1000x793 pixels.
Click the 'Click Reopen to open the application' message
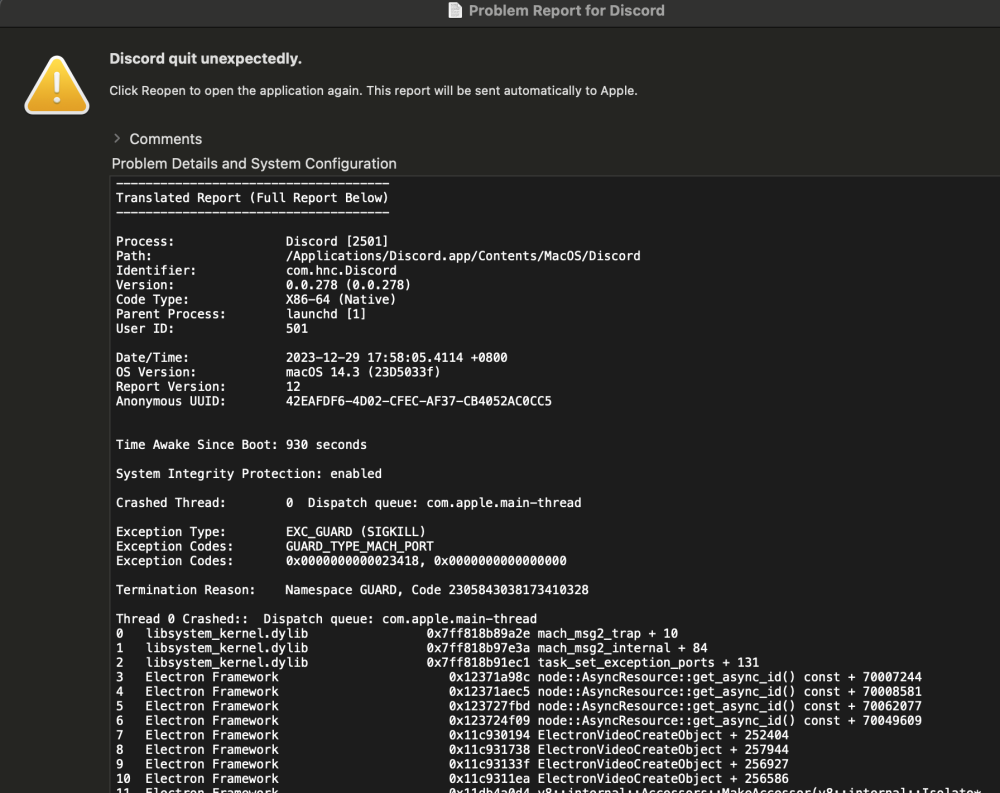373,91
